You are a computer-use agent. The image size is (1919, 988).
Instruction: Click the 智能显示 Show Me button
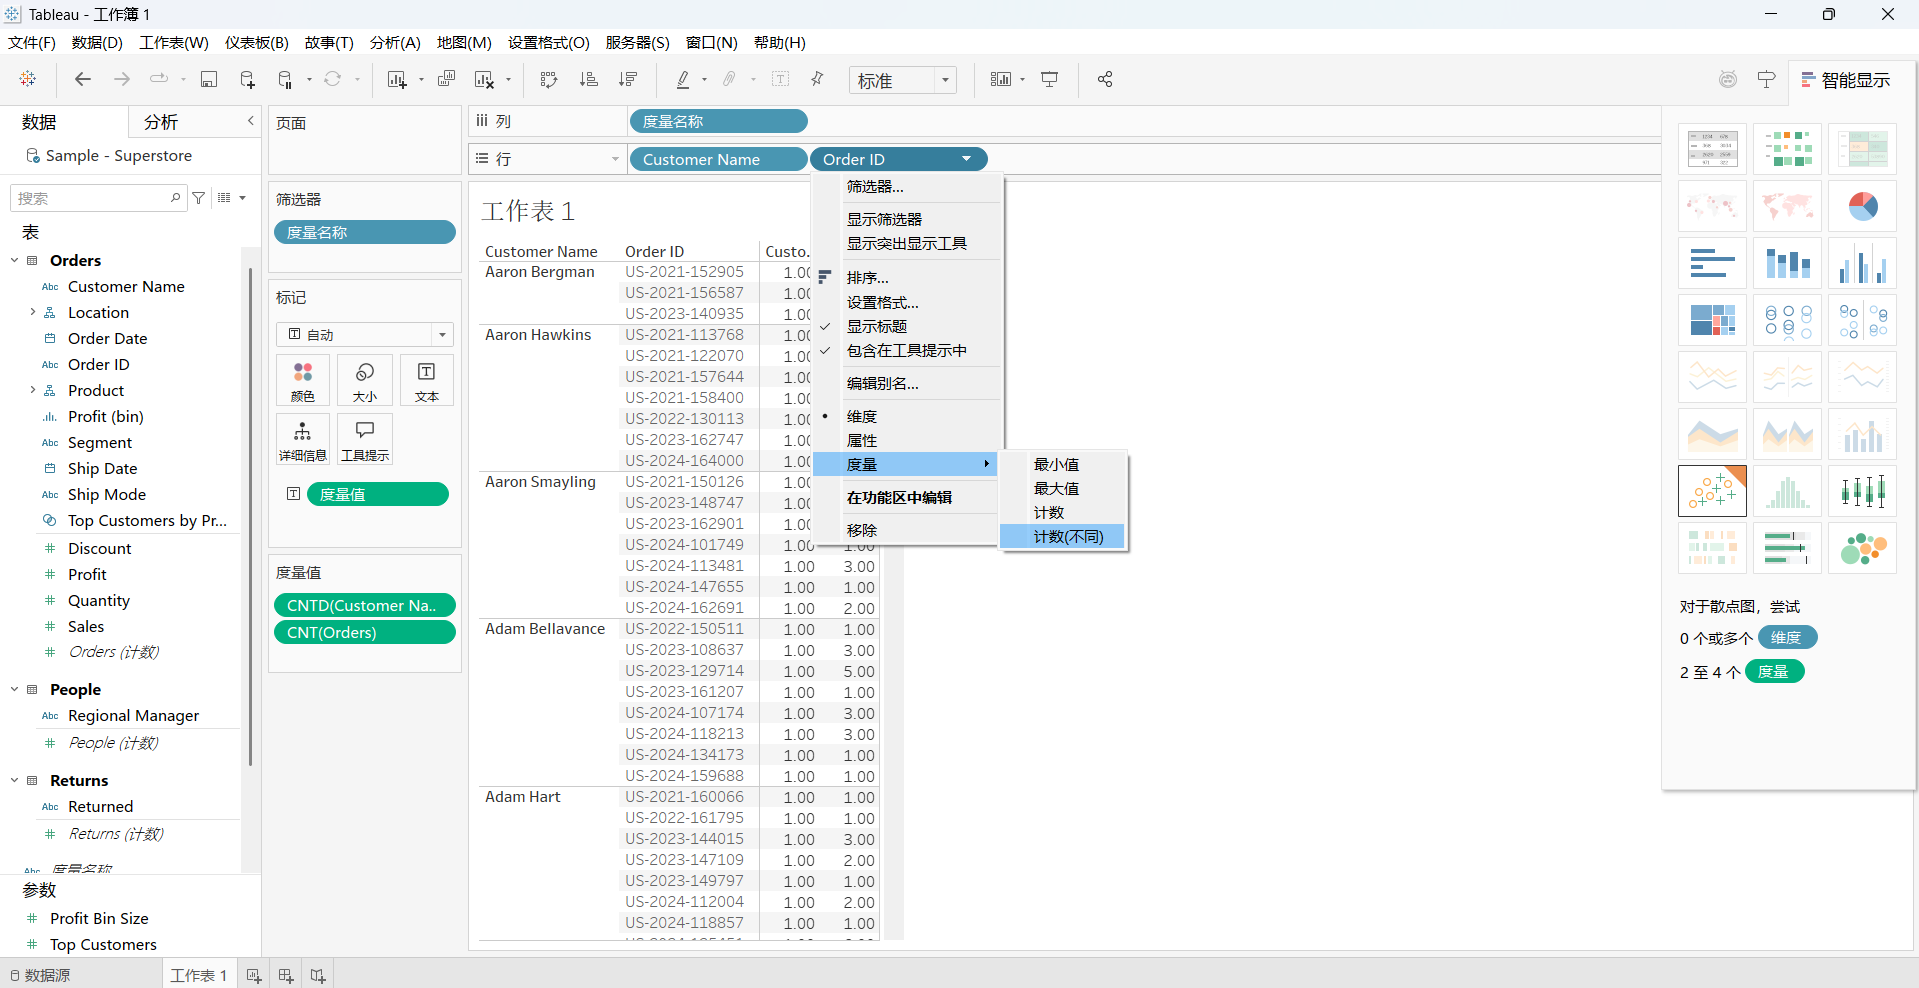coord(1845,80)
